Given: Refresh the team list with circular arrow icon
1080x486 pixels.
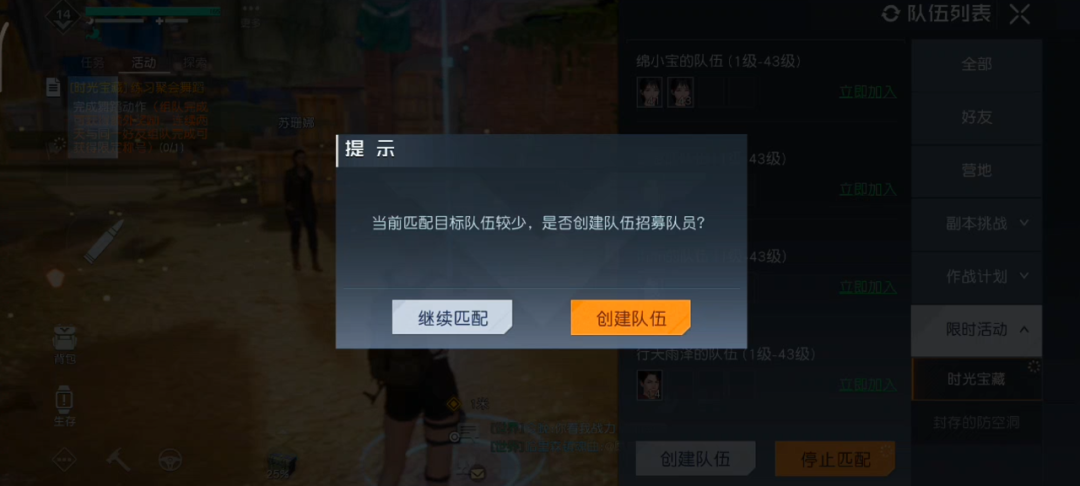Looking at the screenshot, I should pyautogui.click(x=891, y=14).
